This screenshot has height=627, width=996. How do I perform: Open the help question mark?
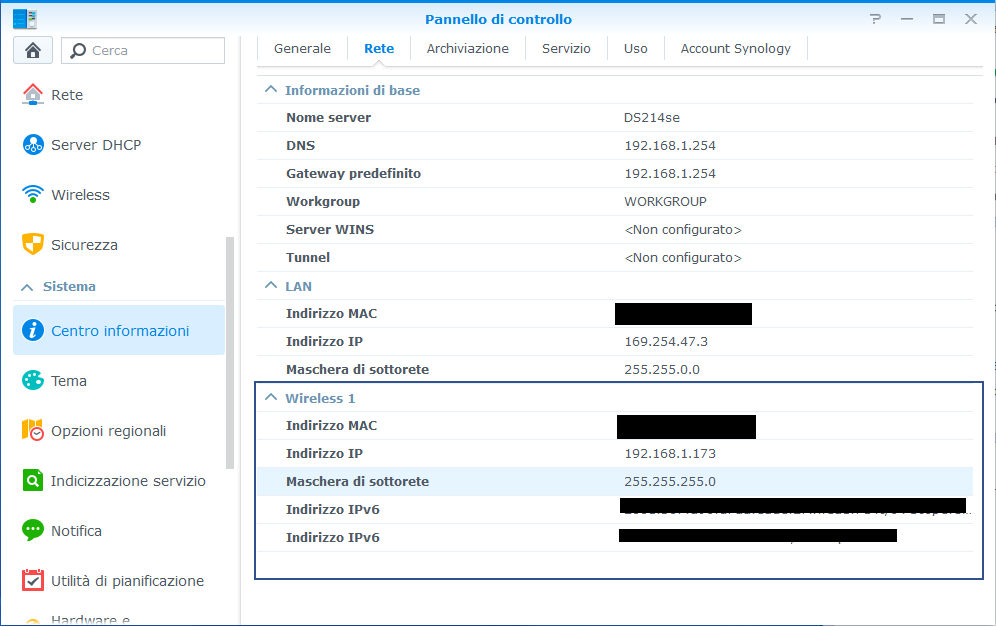(875, 19)
